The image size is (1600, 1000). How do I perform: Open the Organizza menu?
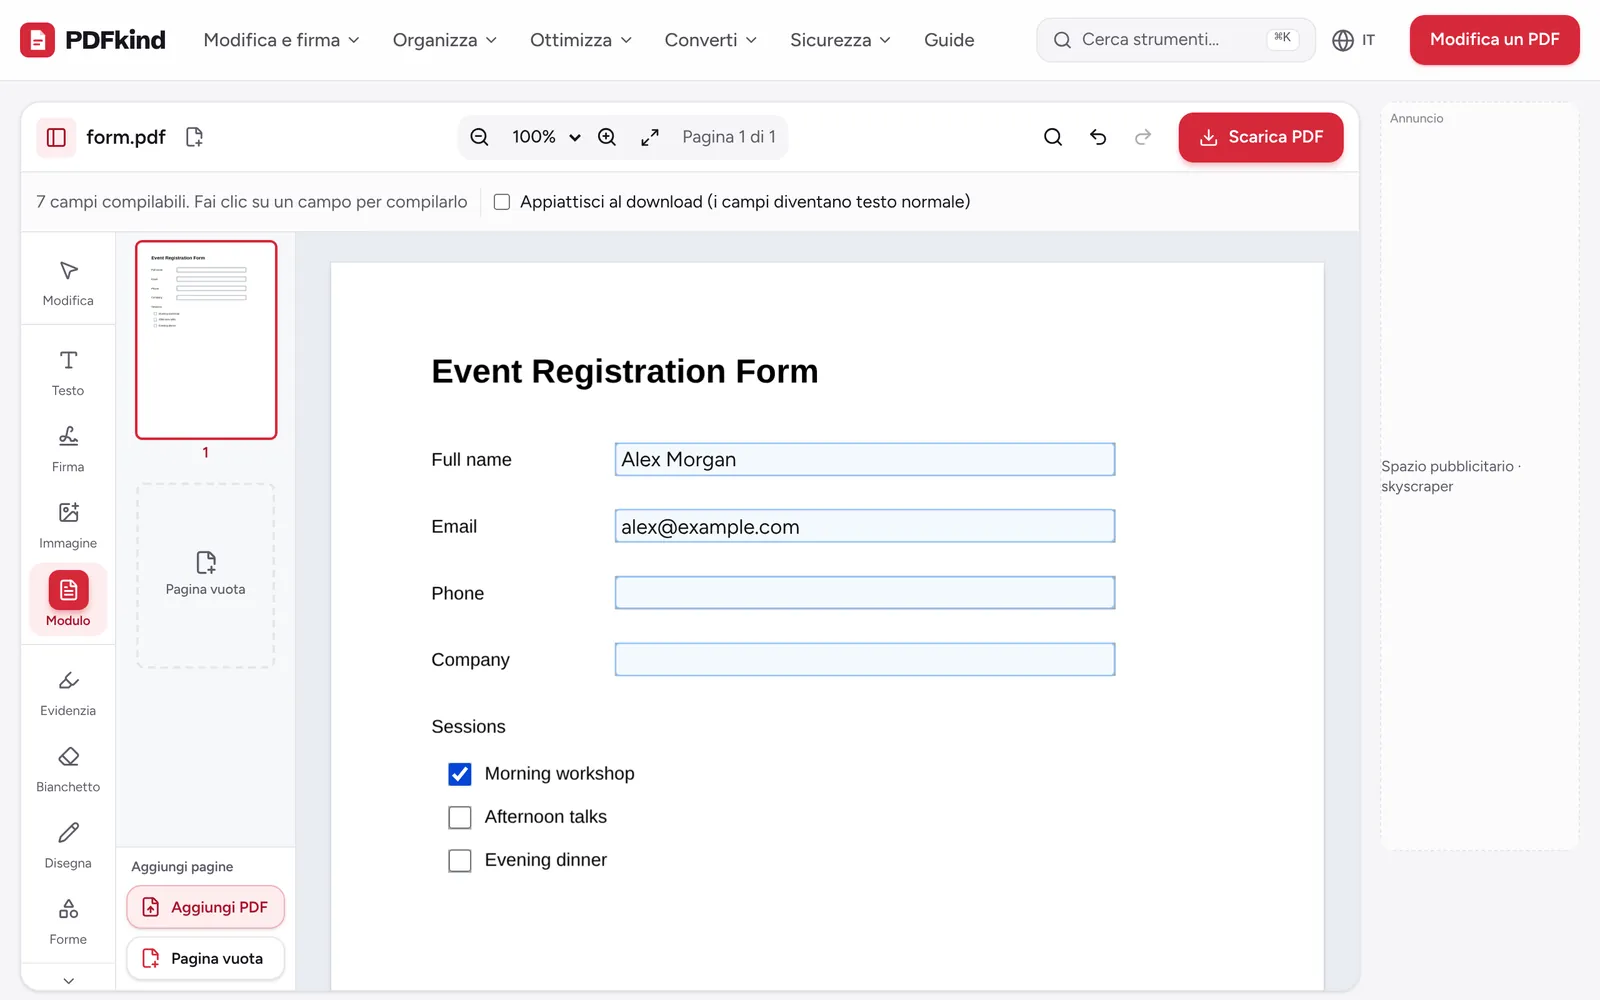(444, 40)
